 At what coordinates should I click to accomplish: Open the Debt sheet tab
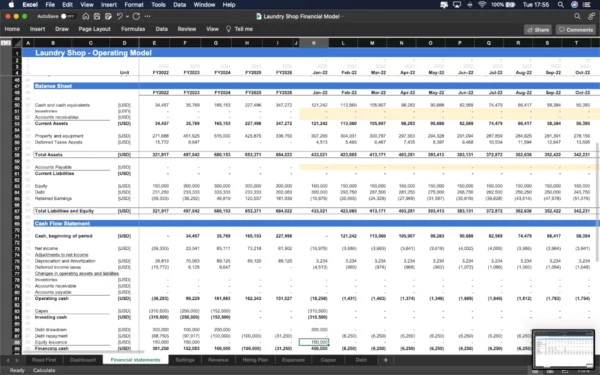pyautogui.click(x=361, y=360)
